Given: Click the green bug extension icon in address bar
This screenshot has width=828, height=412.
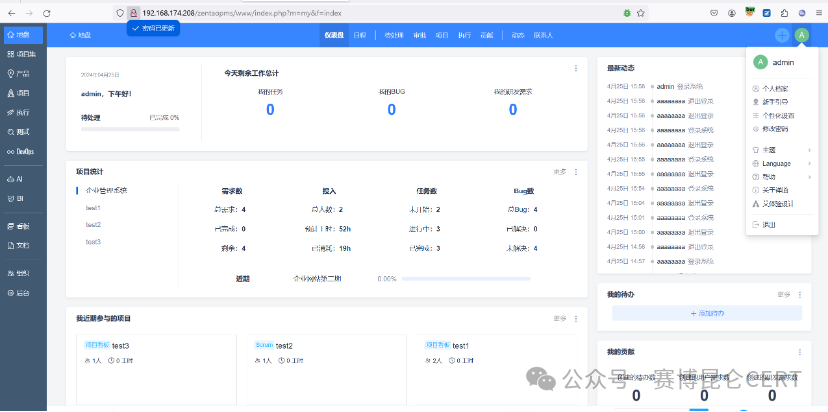Looking at the screenshot, I should 626,13.
